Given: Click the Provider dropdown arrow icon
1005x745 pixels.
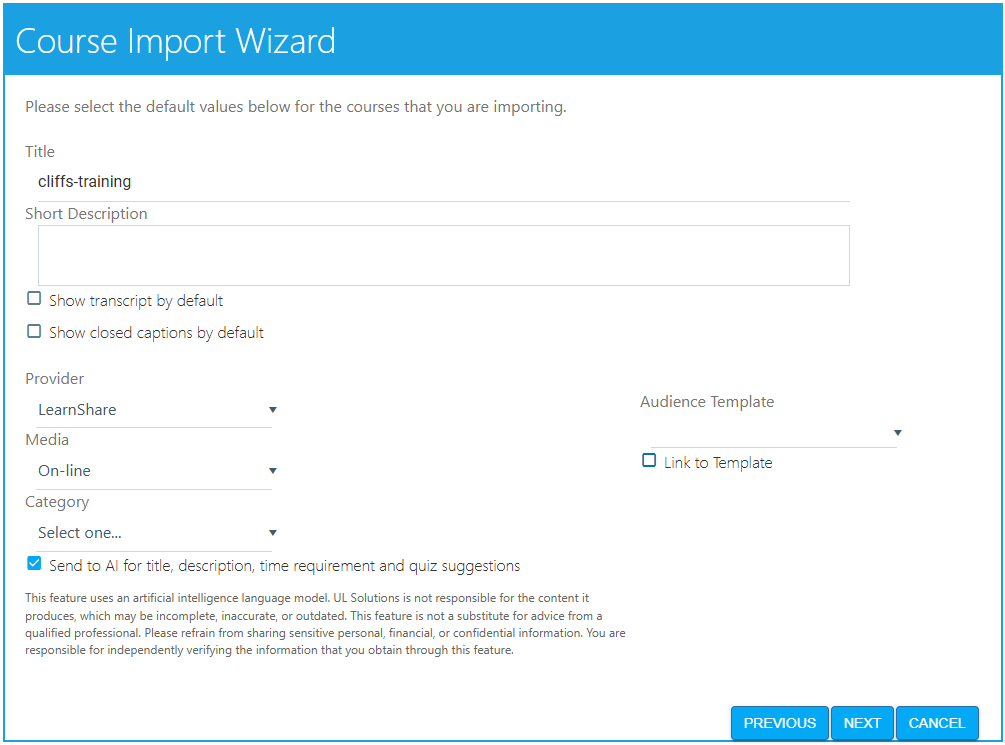Looking at the screenshot, I should pyautogui.click(x=273, y=410).
